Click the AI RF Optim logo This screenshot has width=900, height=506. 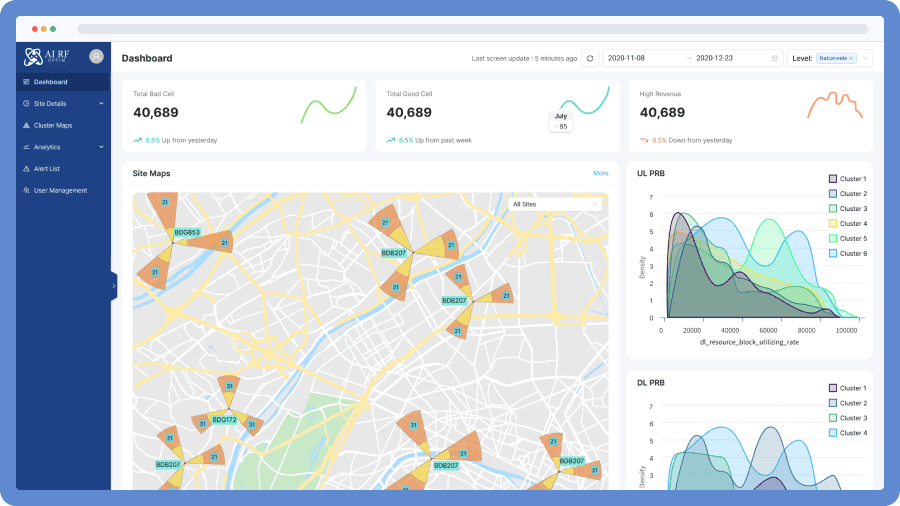pyautogui.click(x=46, y=56)
